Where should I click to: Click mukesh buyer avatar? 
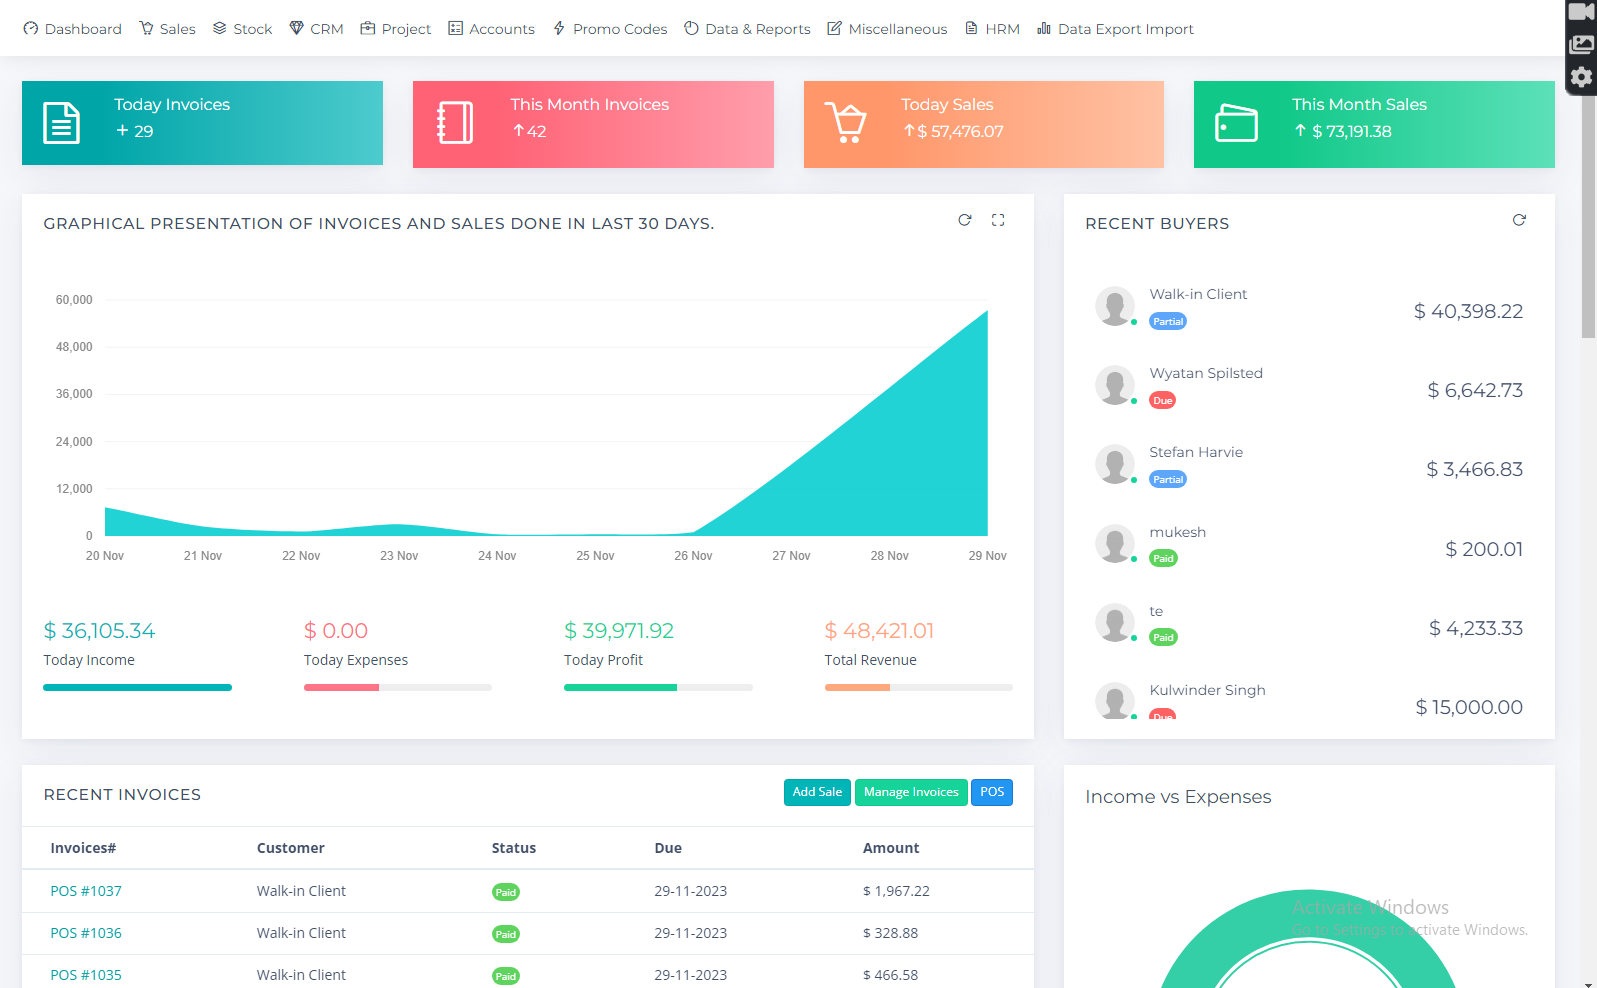pyautogui.click(x=1115, y=544)
